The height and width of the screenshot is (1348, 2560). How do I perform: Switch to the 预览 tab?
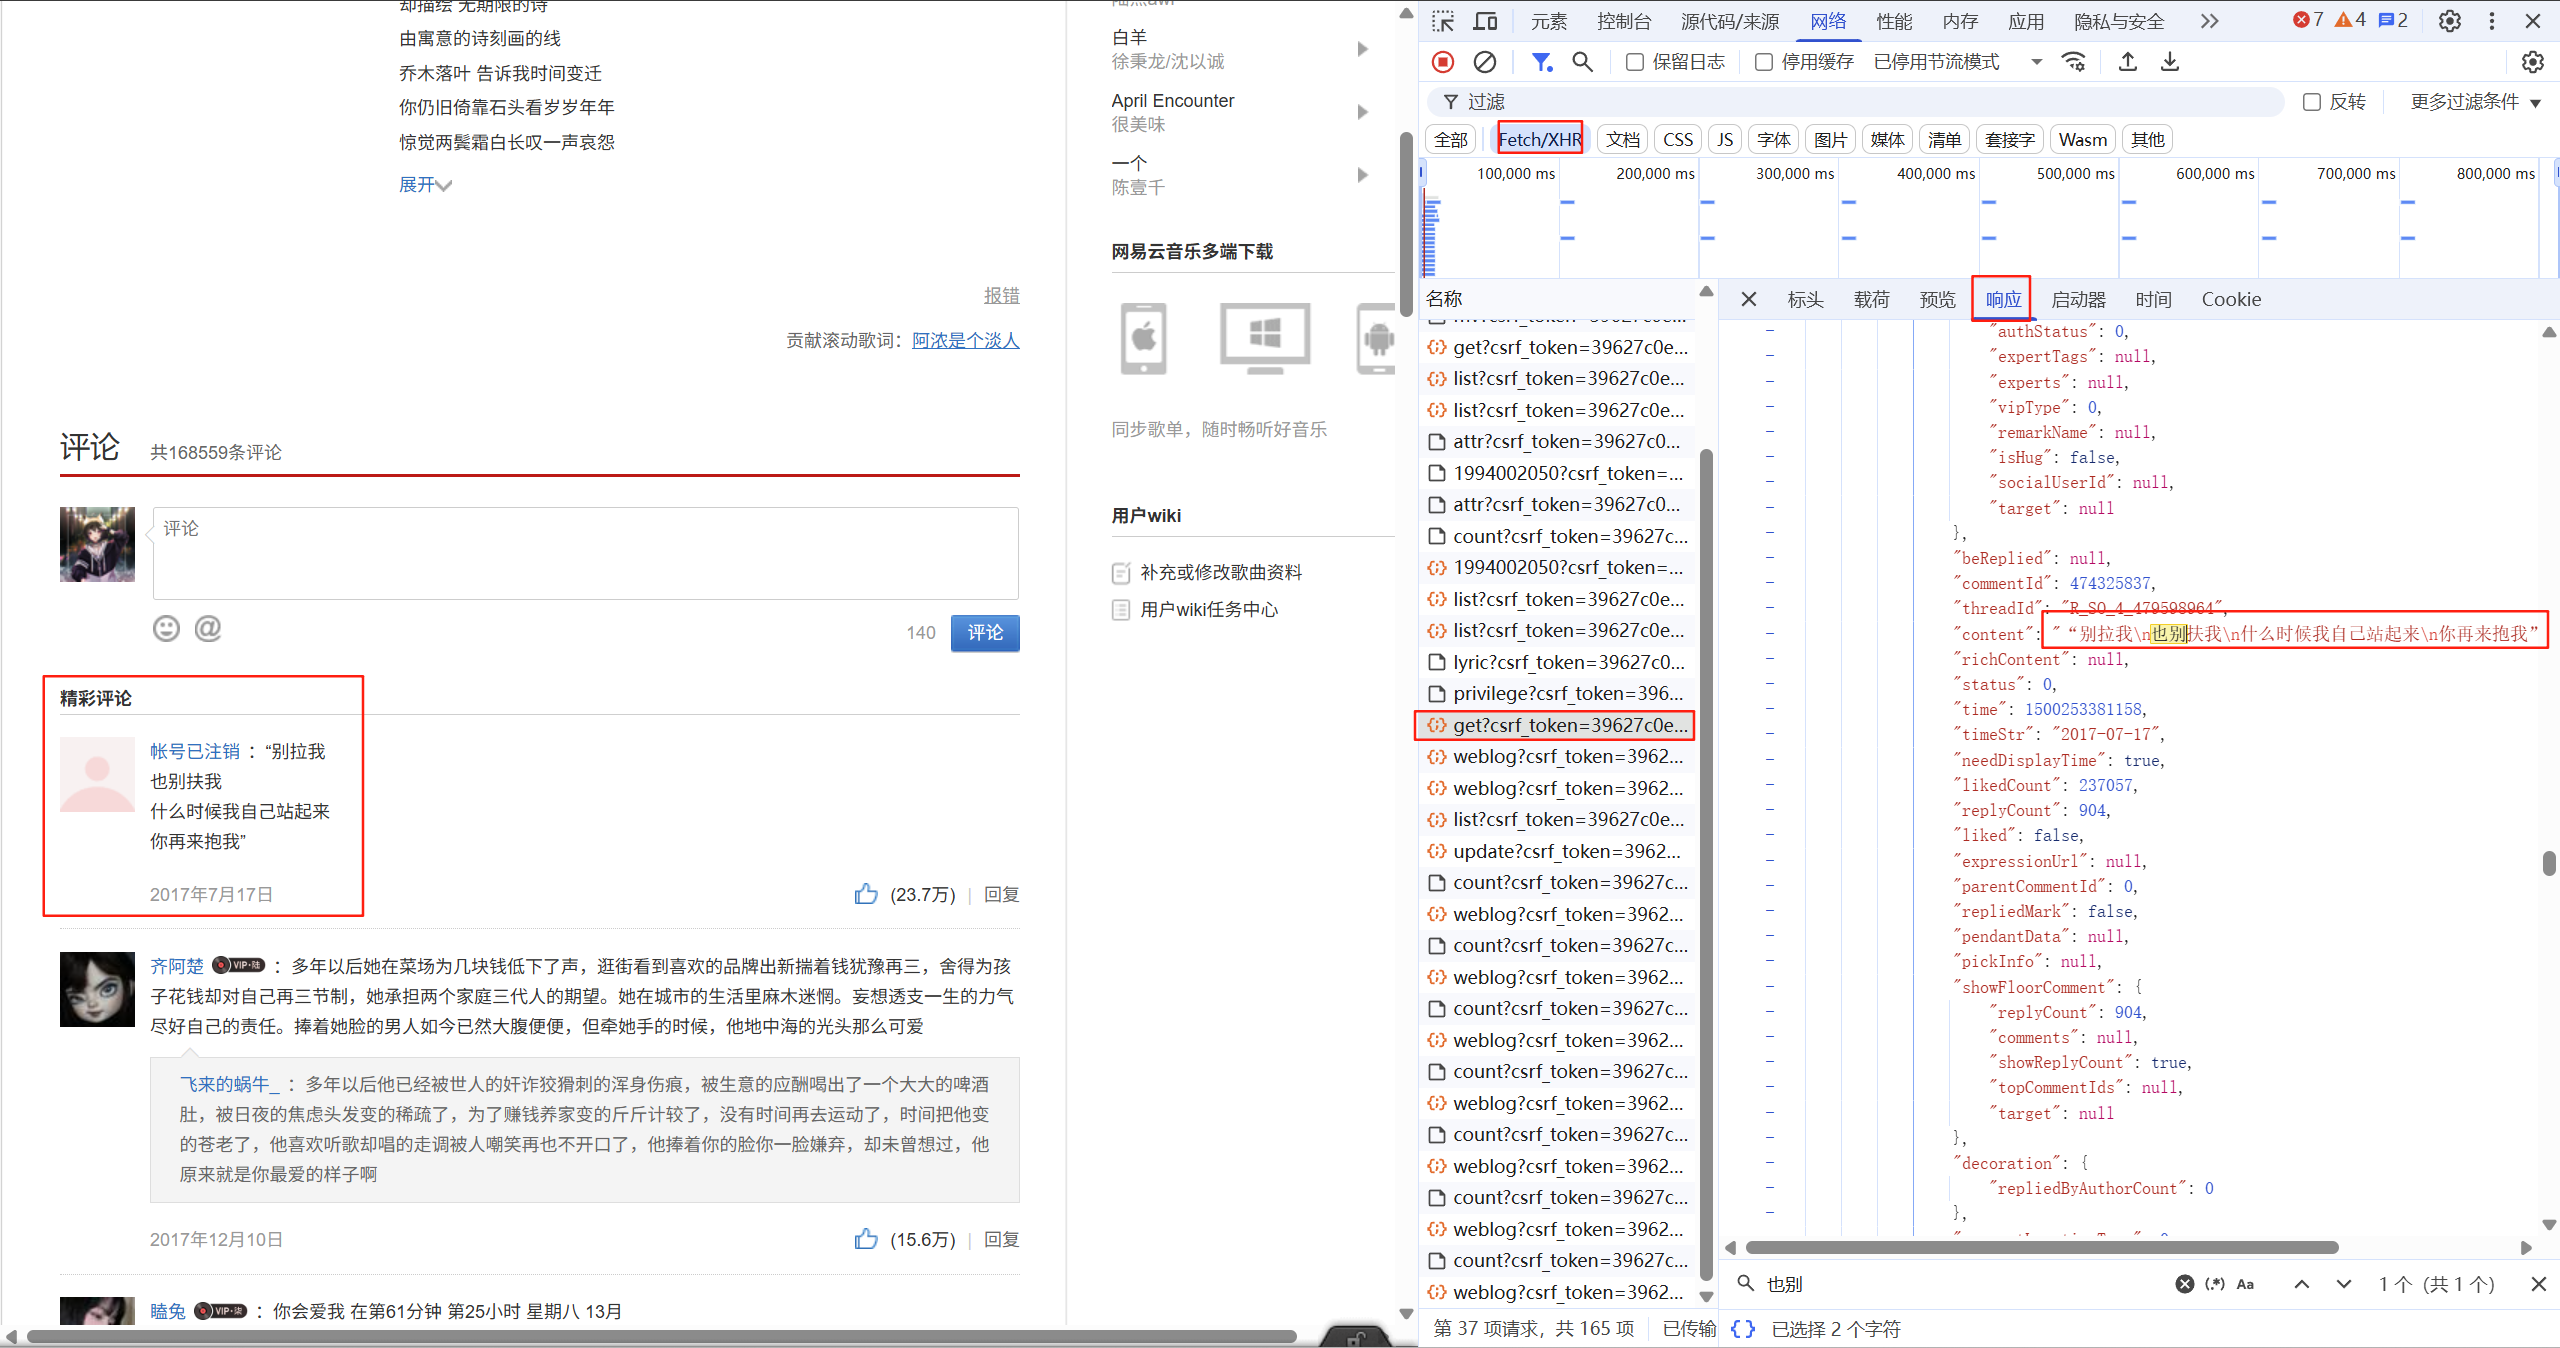(x=1937, y=299)
